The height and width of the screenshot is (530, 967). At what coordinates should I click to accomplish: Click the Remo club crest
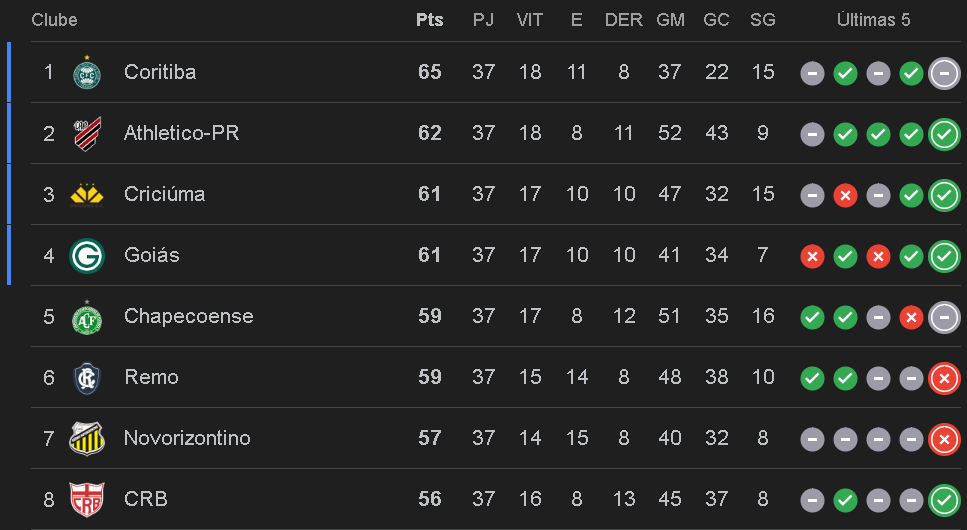pyautogui.click(x=87, y=378)
